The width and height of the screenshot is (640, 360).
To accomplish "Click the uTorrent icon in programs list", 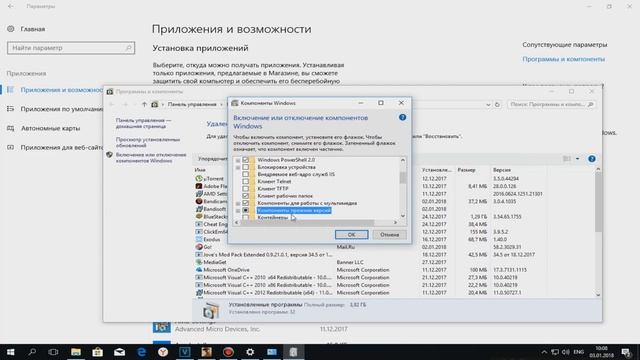I will 199,178.
